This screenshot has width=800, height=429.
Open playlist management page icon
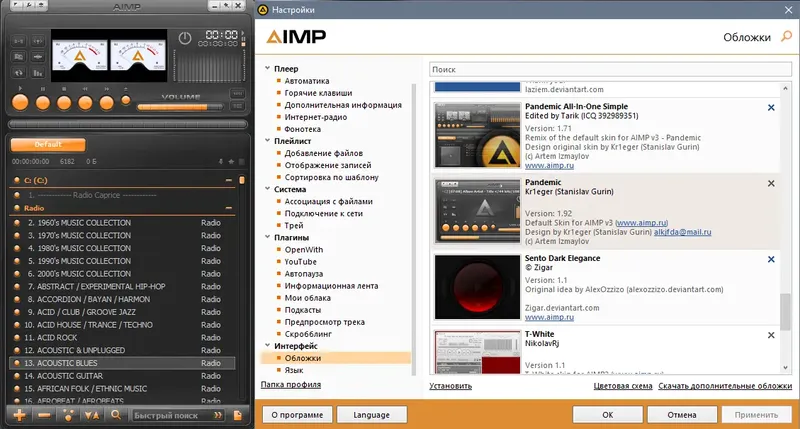tap(238, 415)
